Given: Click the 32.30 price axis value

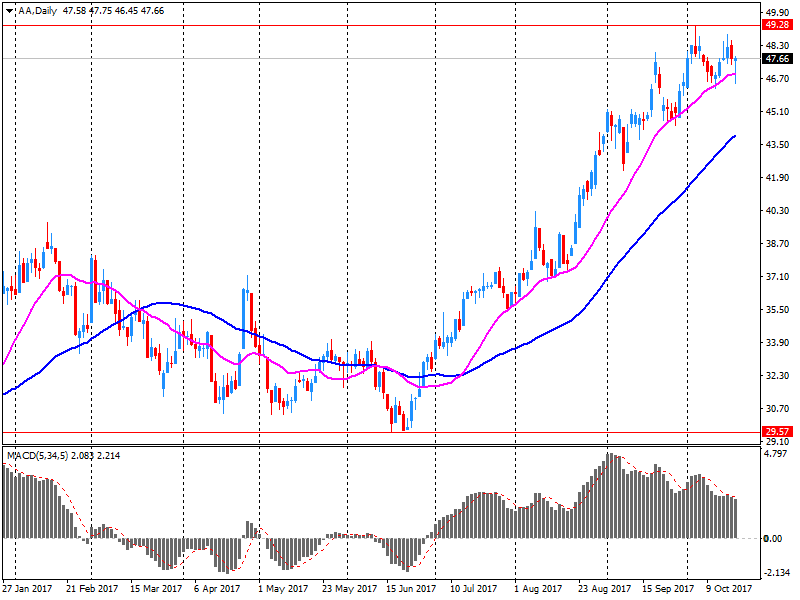Looking at the screenshot, I should pos(778,376).
